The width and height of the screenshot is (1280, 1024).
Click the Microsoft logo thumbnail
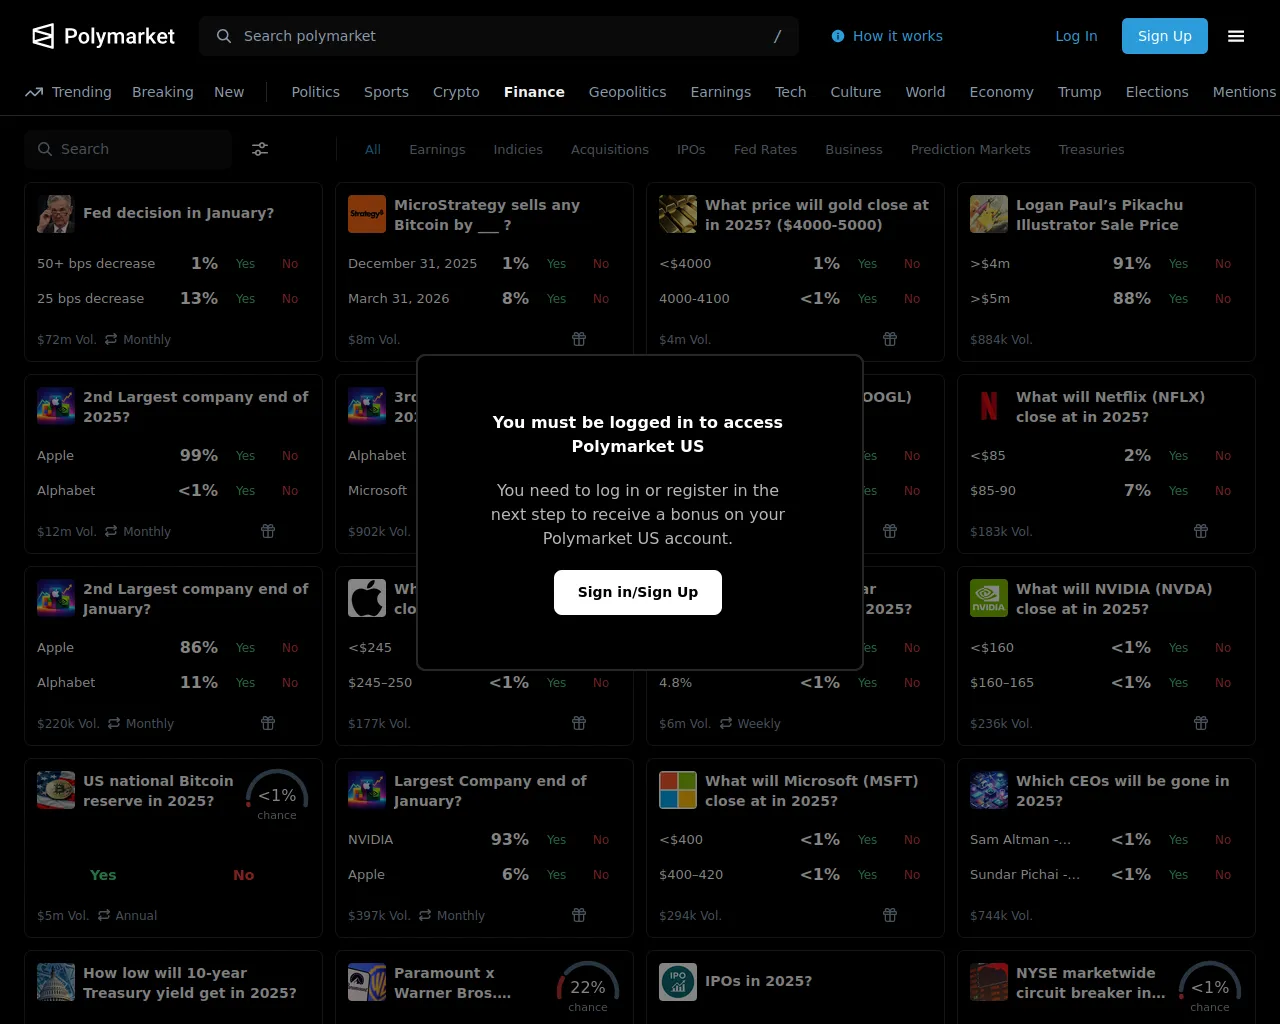click(678, 790)
